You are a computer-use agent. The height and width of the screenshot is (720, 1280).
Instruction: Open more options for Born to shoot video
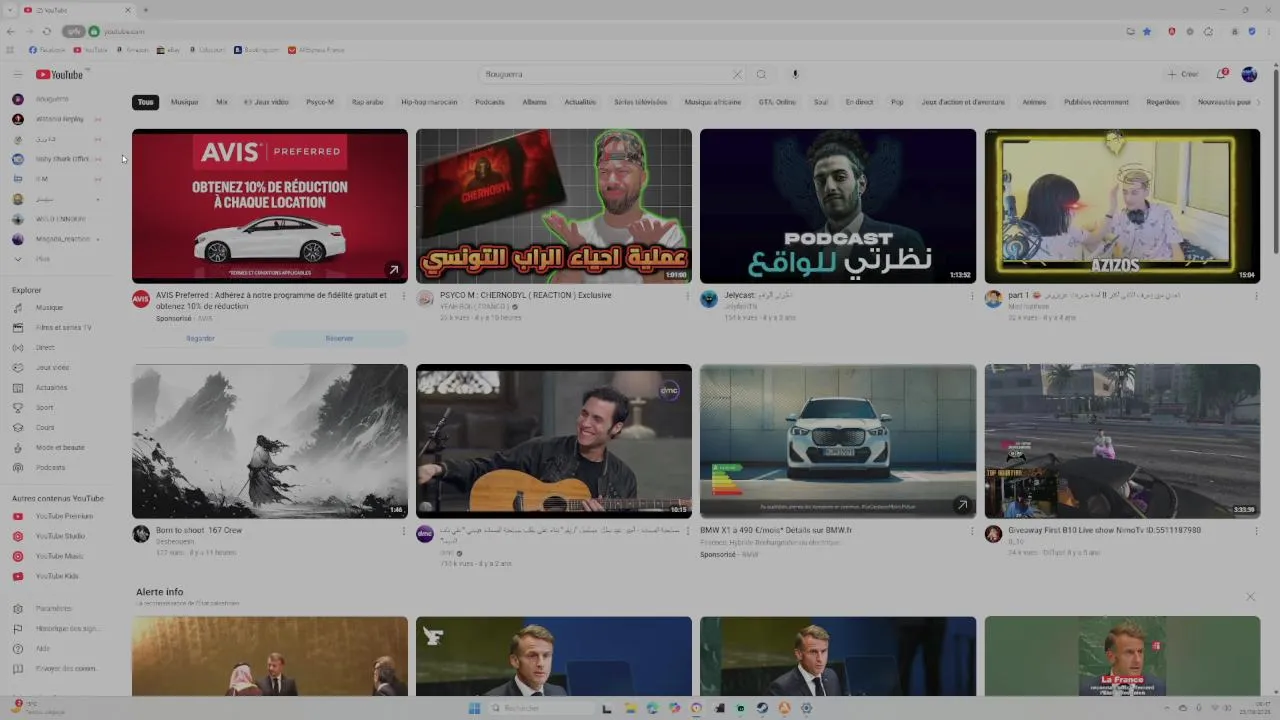(403, 531)
